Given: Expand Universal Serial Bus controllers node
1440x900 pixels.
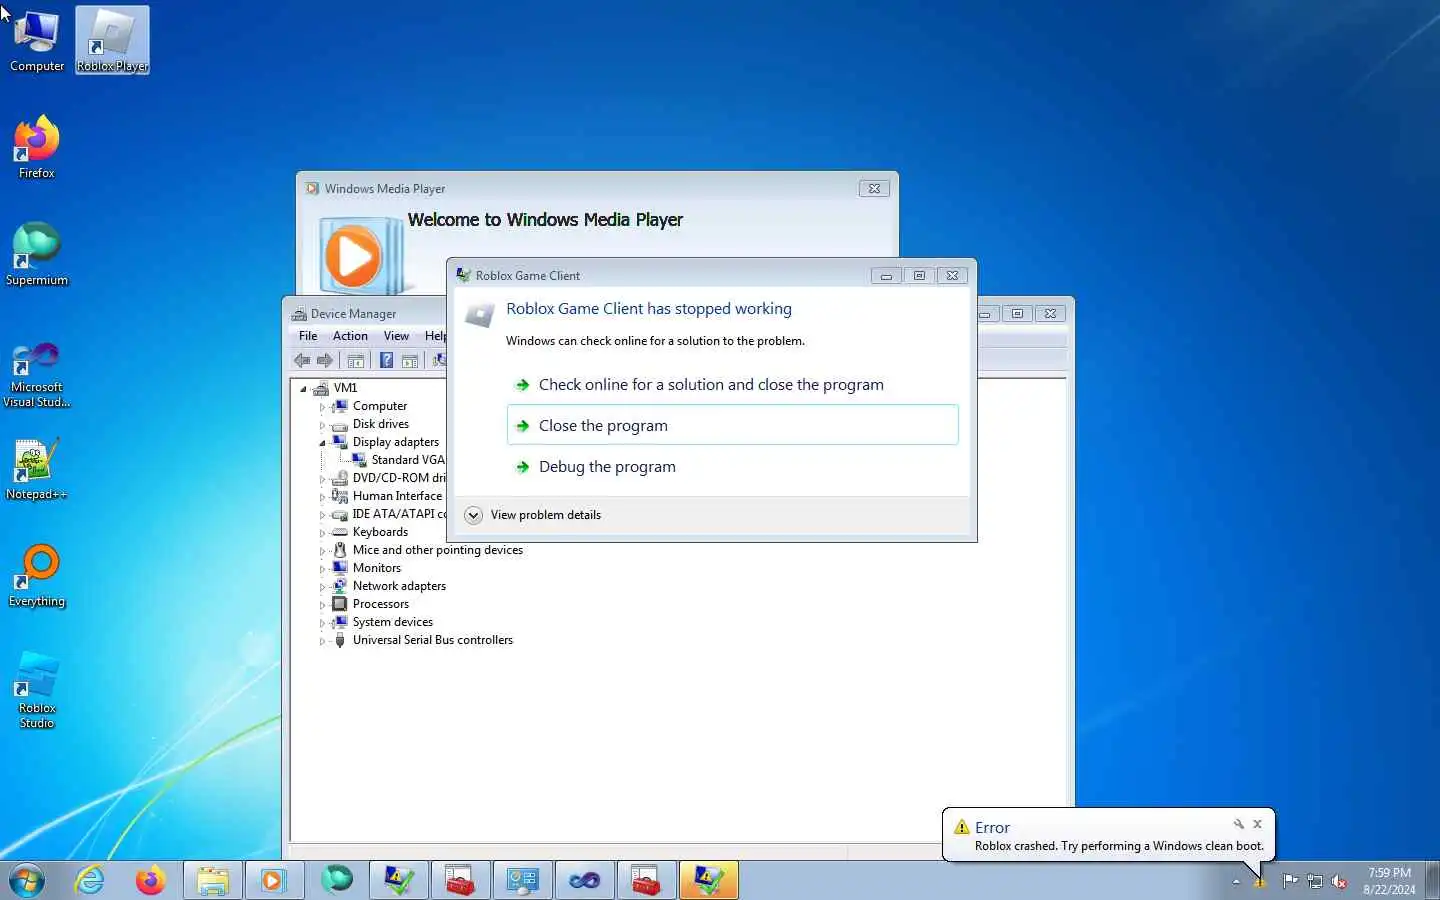Looking at the screenshot, I should point(322,641).
